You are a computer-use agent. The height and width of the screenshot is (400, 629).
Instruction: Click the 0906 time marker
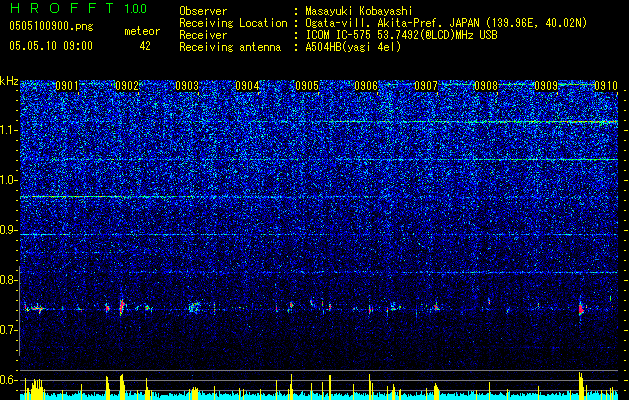point(366,86)
